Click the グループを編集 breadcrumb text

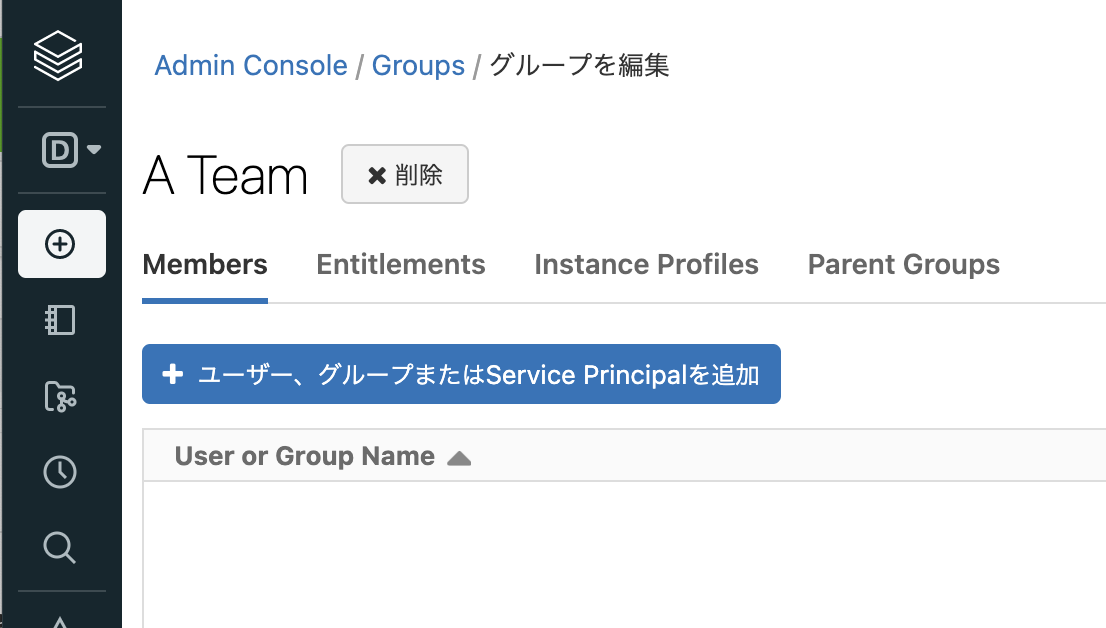(579, 66)
